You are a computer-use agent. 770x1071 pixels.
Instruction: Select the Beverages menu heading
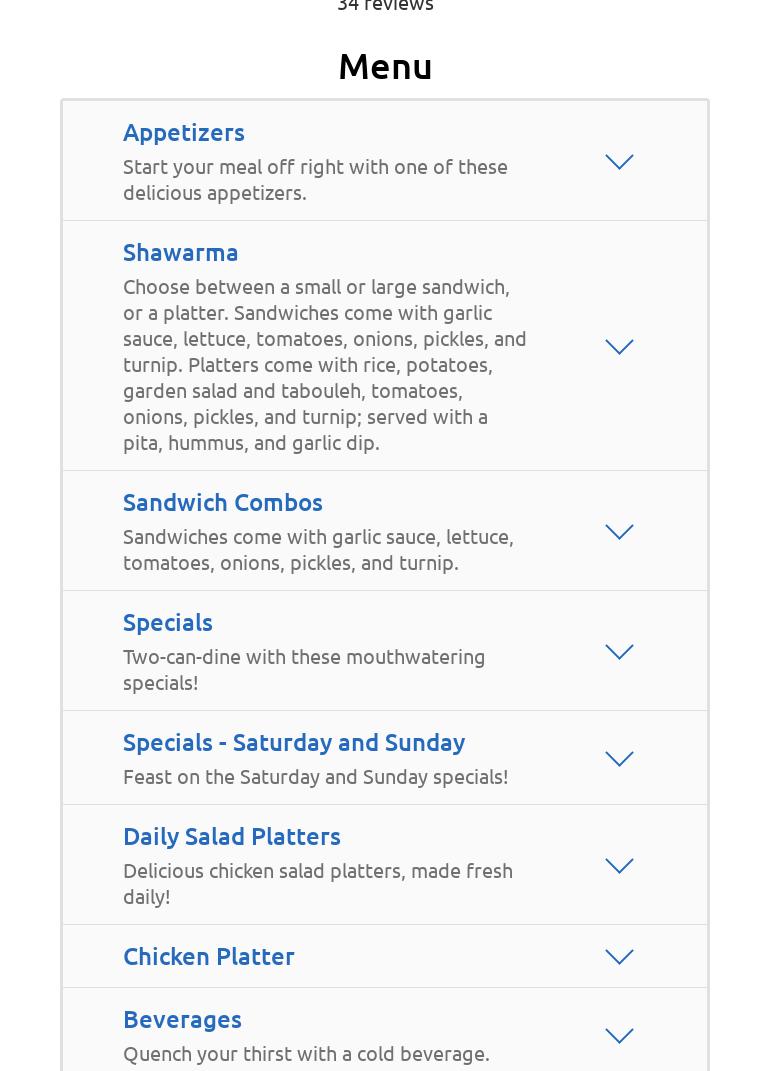pos(182,1019)
